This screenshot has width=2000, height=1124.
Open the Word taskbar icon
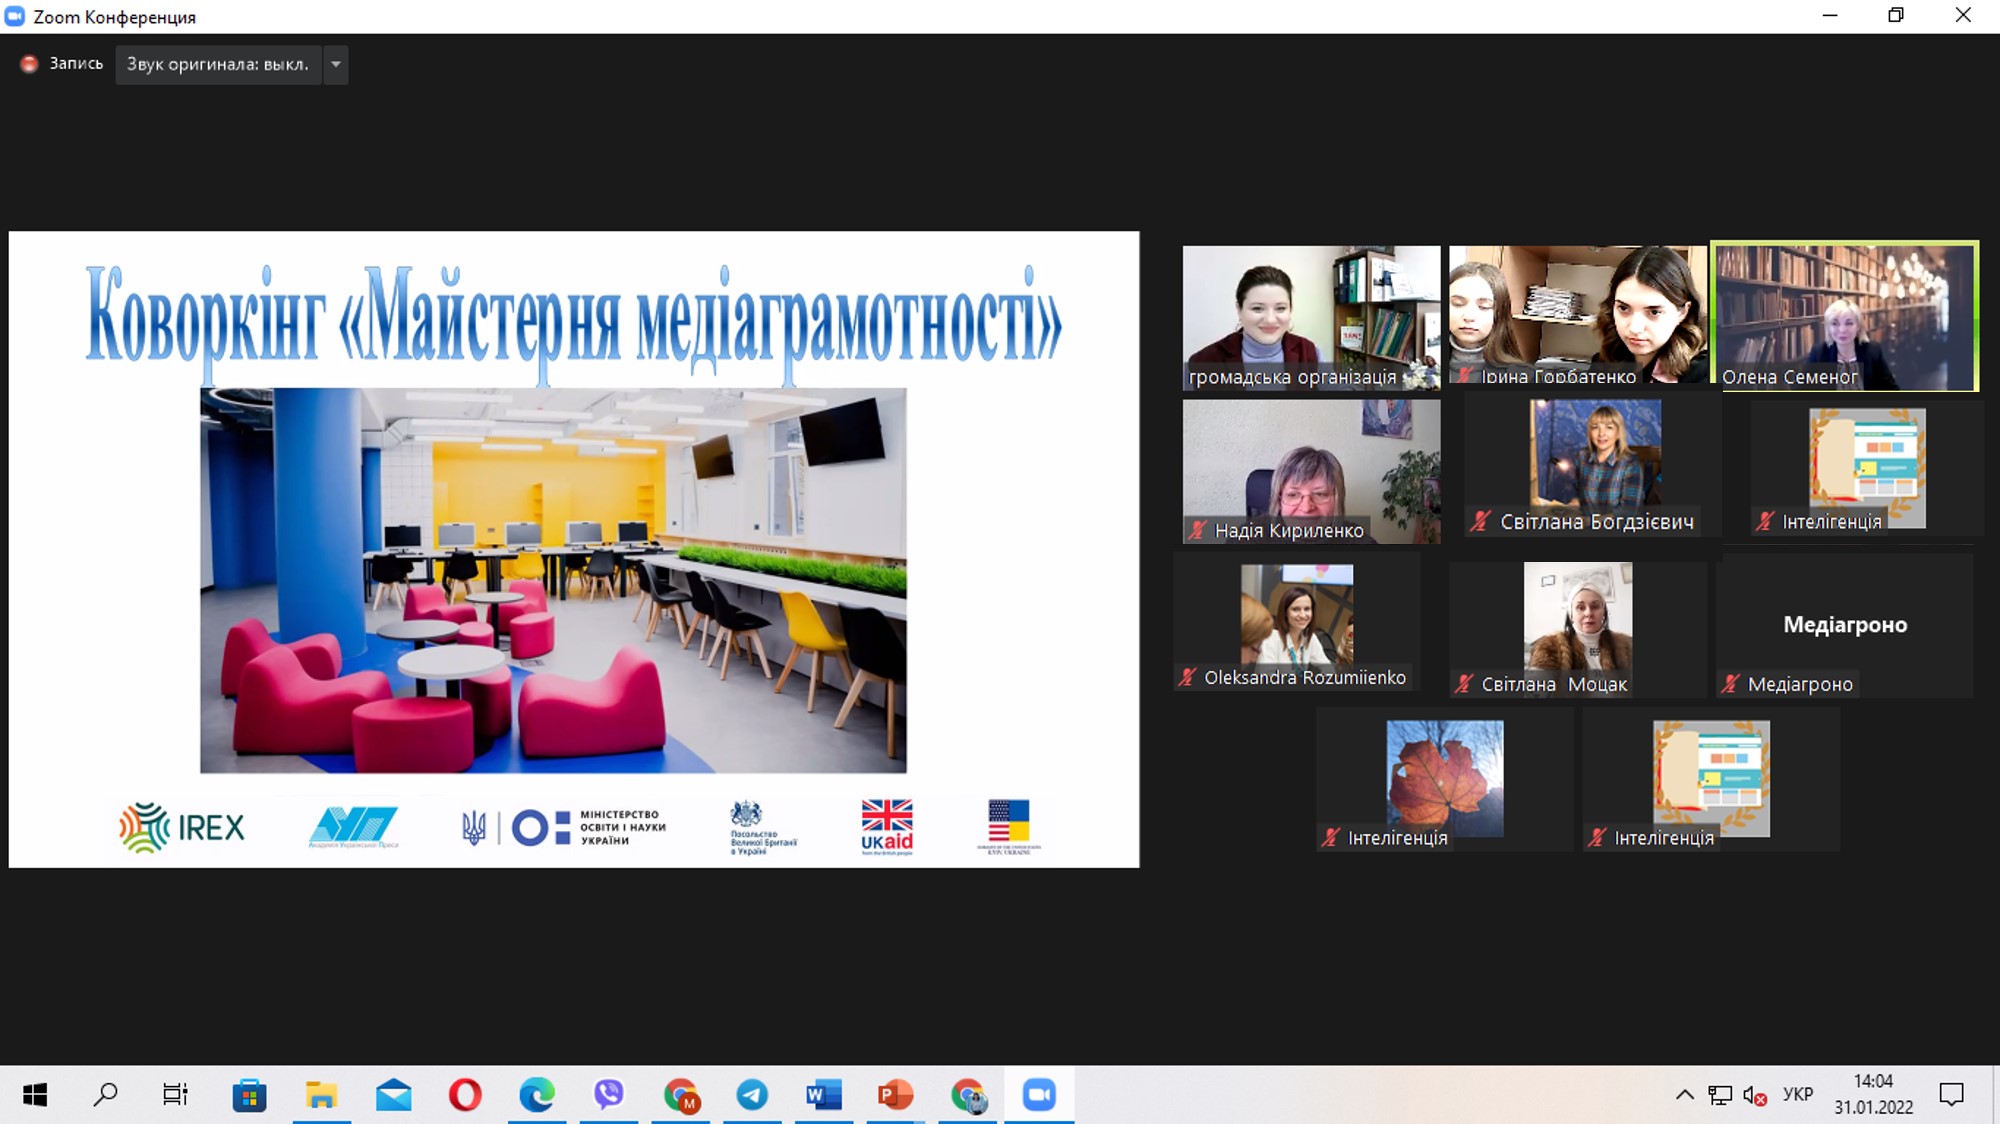(823, 1095)
